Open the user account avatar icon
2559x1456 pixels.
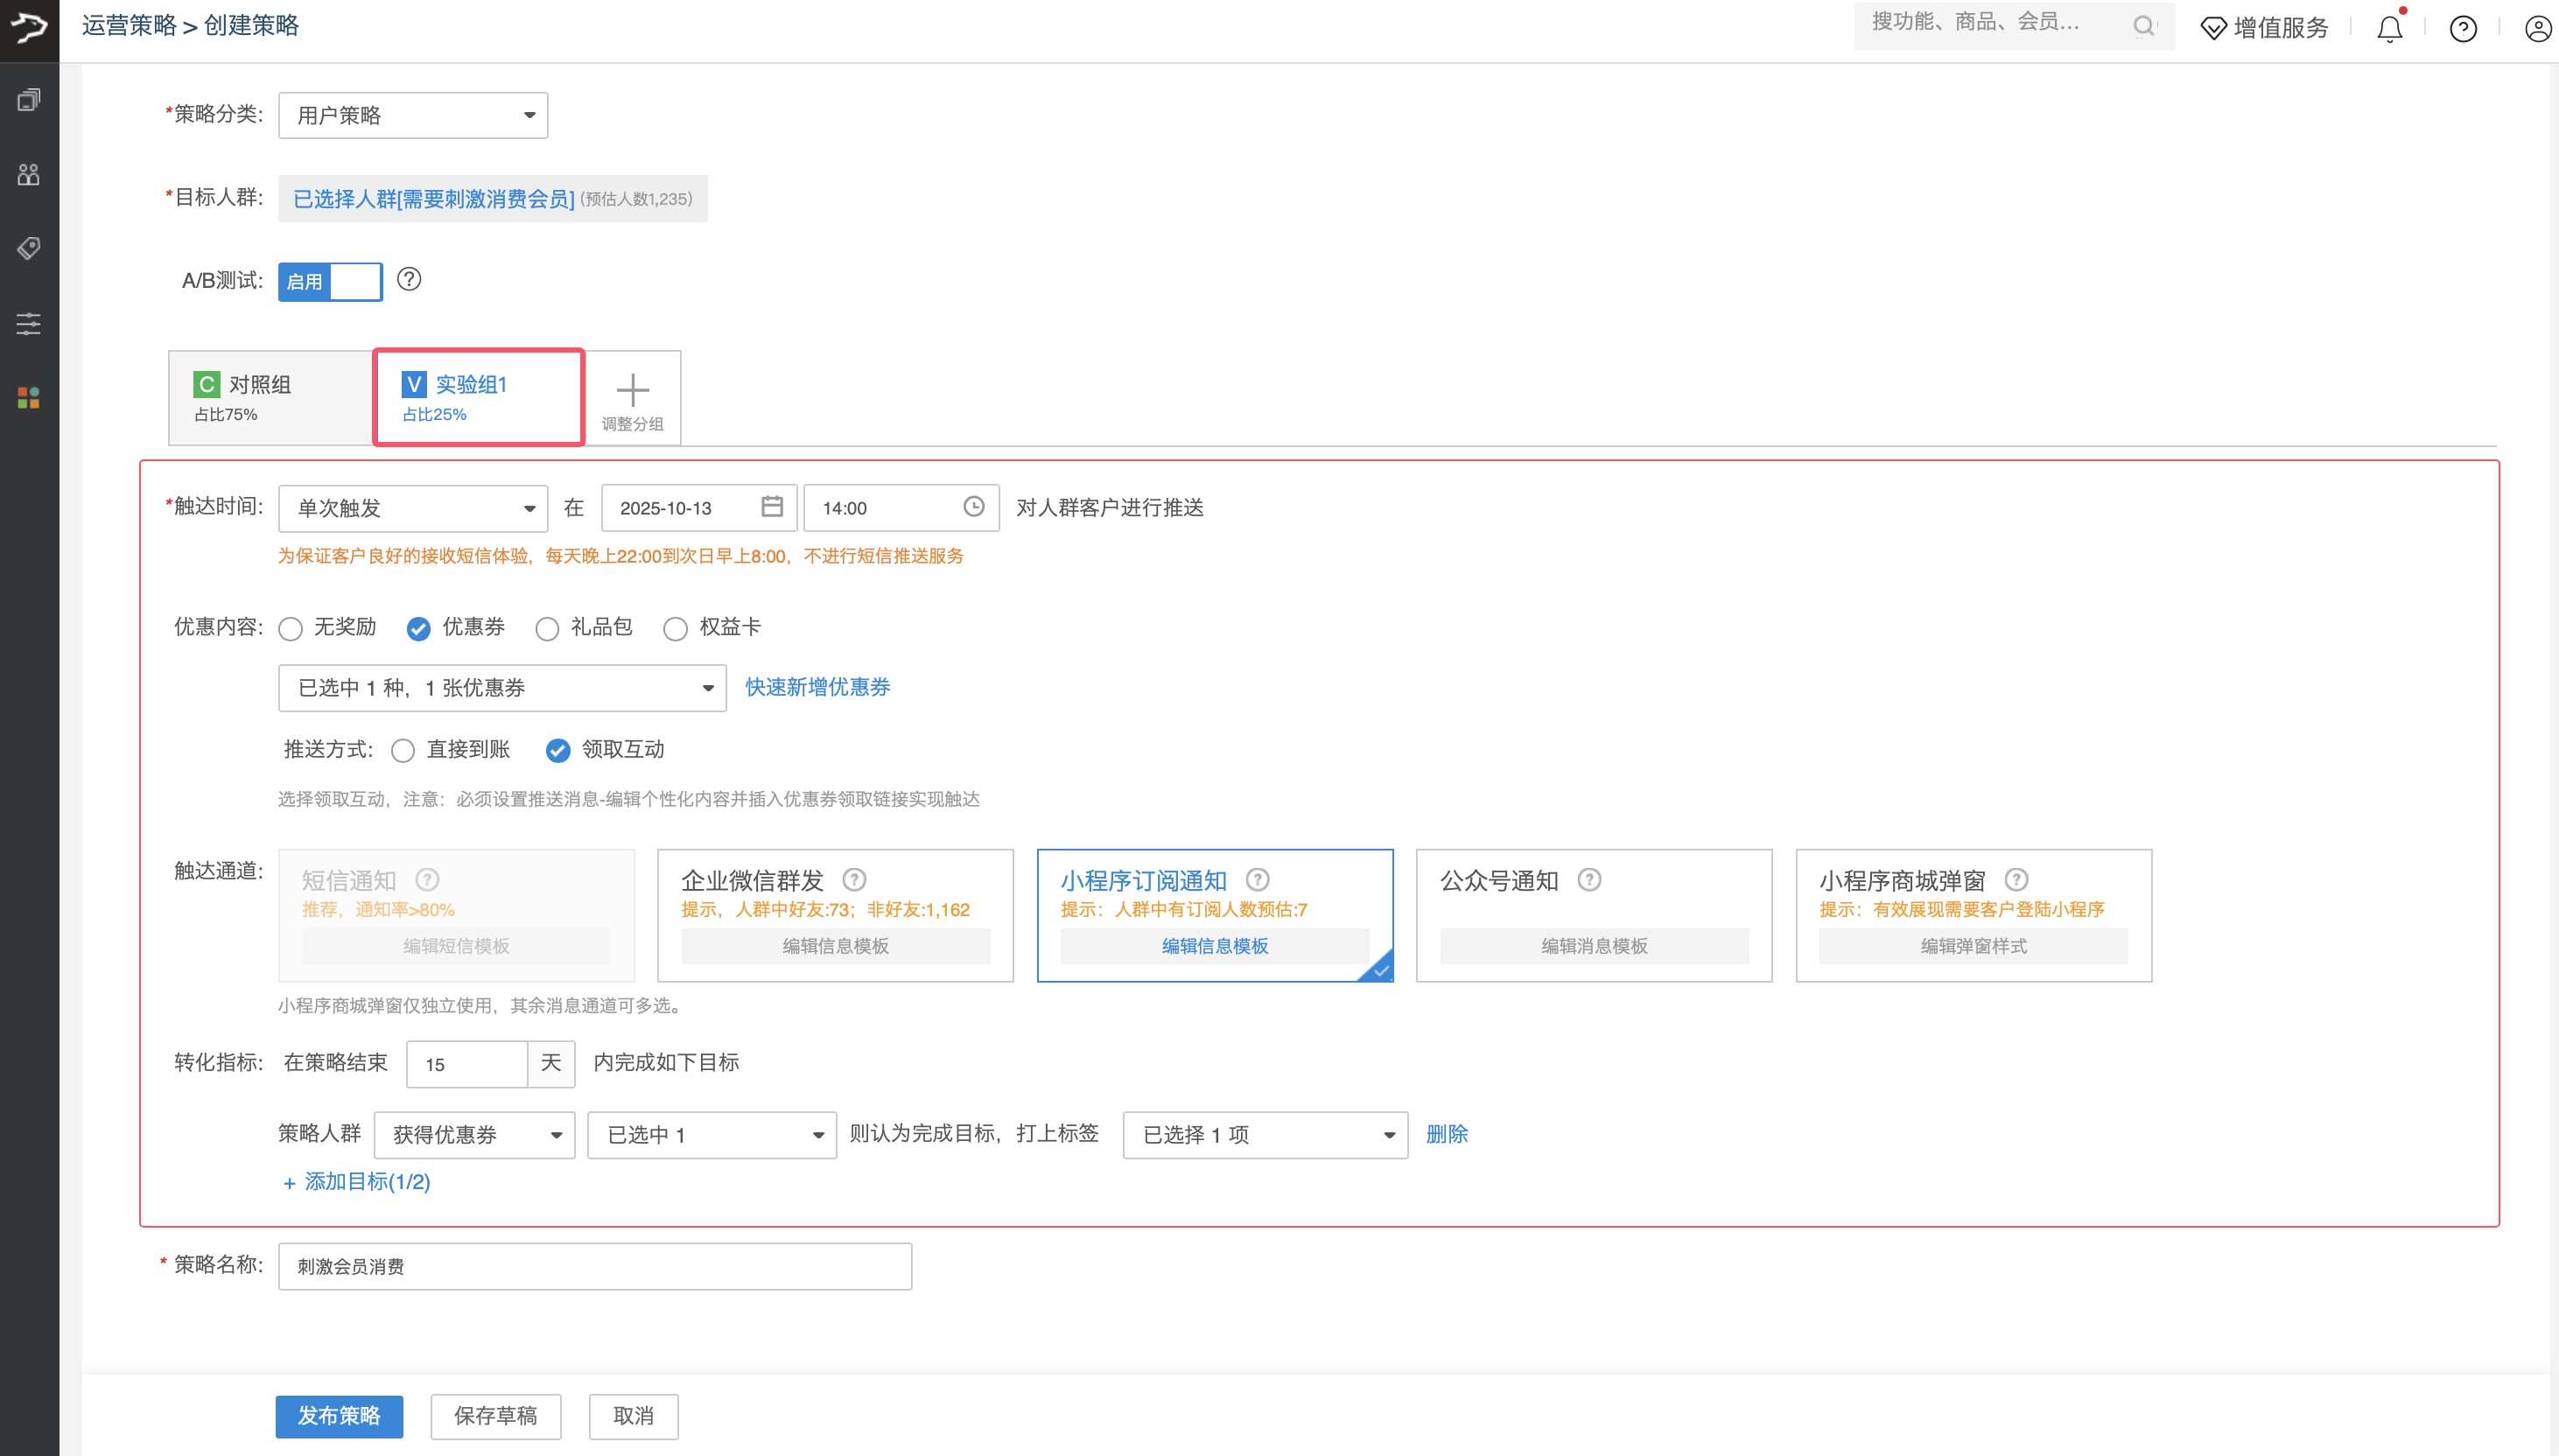click(2537, 29)
